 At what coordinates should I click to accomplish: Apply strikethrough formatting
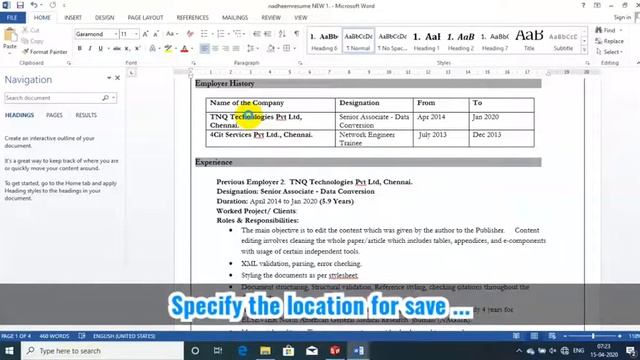tap(117, 49)
